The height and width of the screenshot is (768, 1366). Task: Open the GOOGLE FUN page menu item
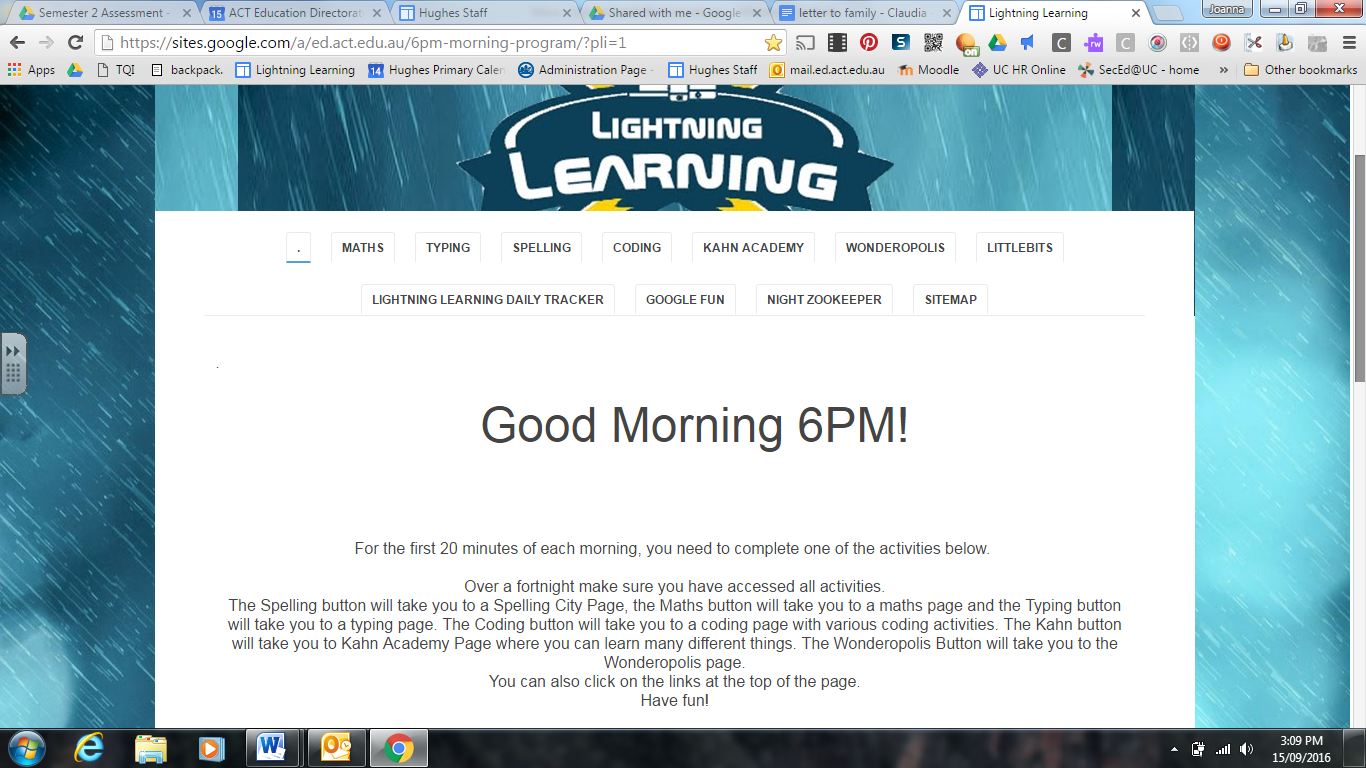685,299
